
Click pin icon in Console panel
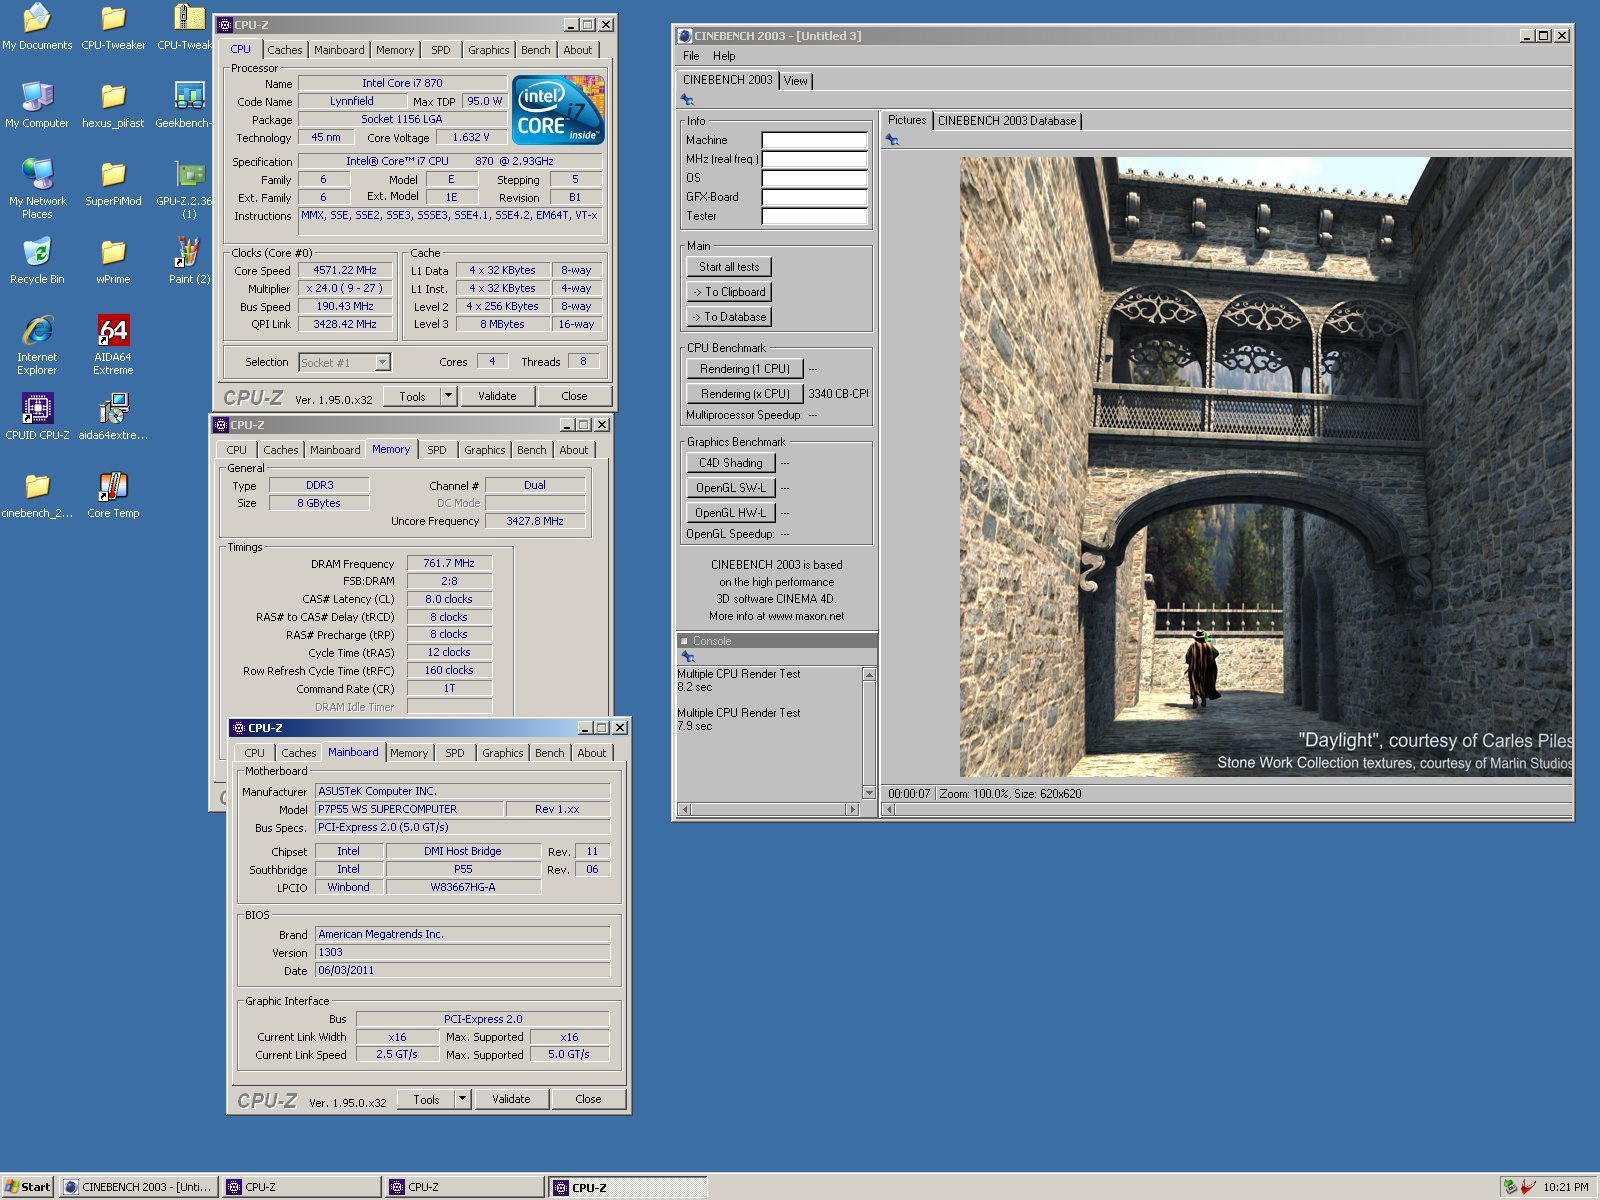[687, 657]
